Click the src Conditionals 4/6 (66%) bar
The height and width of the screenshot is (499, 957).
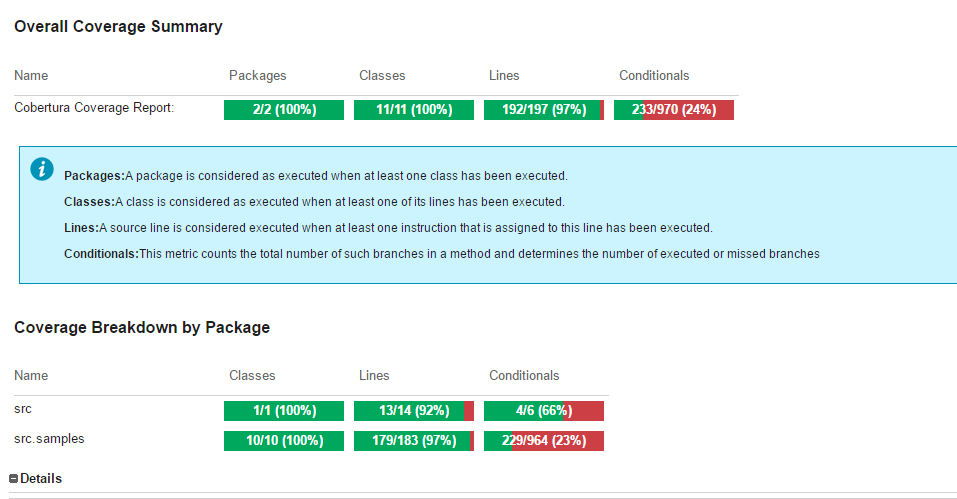pyautogui.click(x=543, y=411)
